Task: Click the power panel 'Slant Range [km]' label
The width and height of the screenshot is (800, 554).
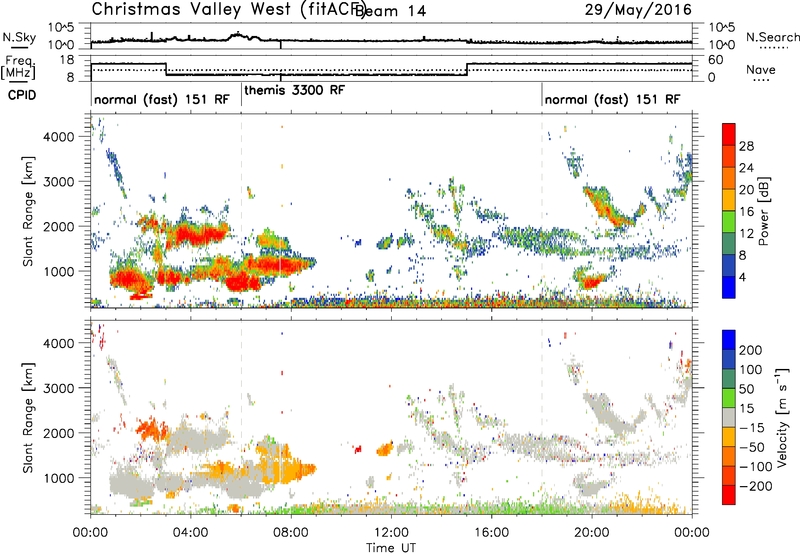Action: point(28,211)
